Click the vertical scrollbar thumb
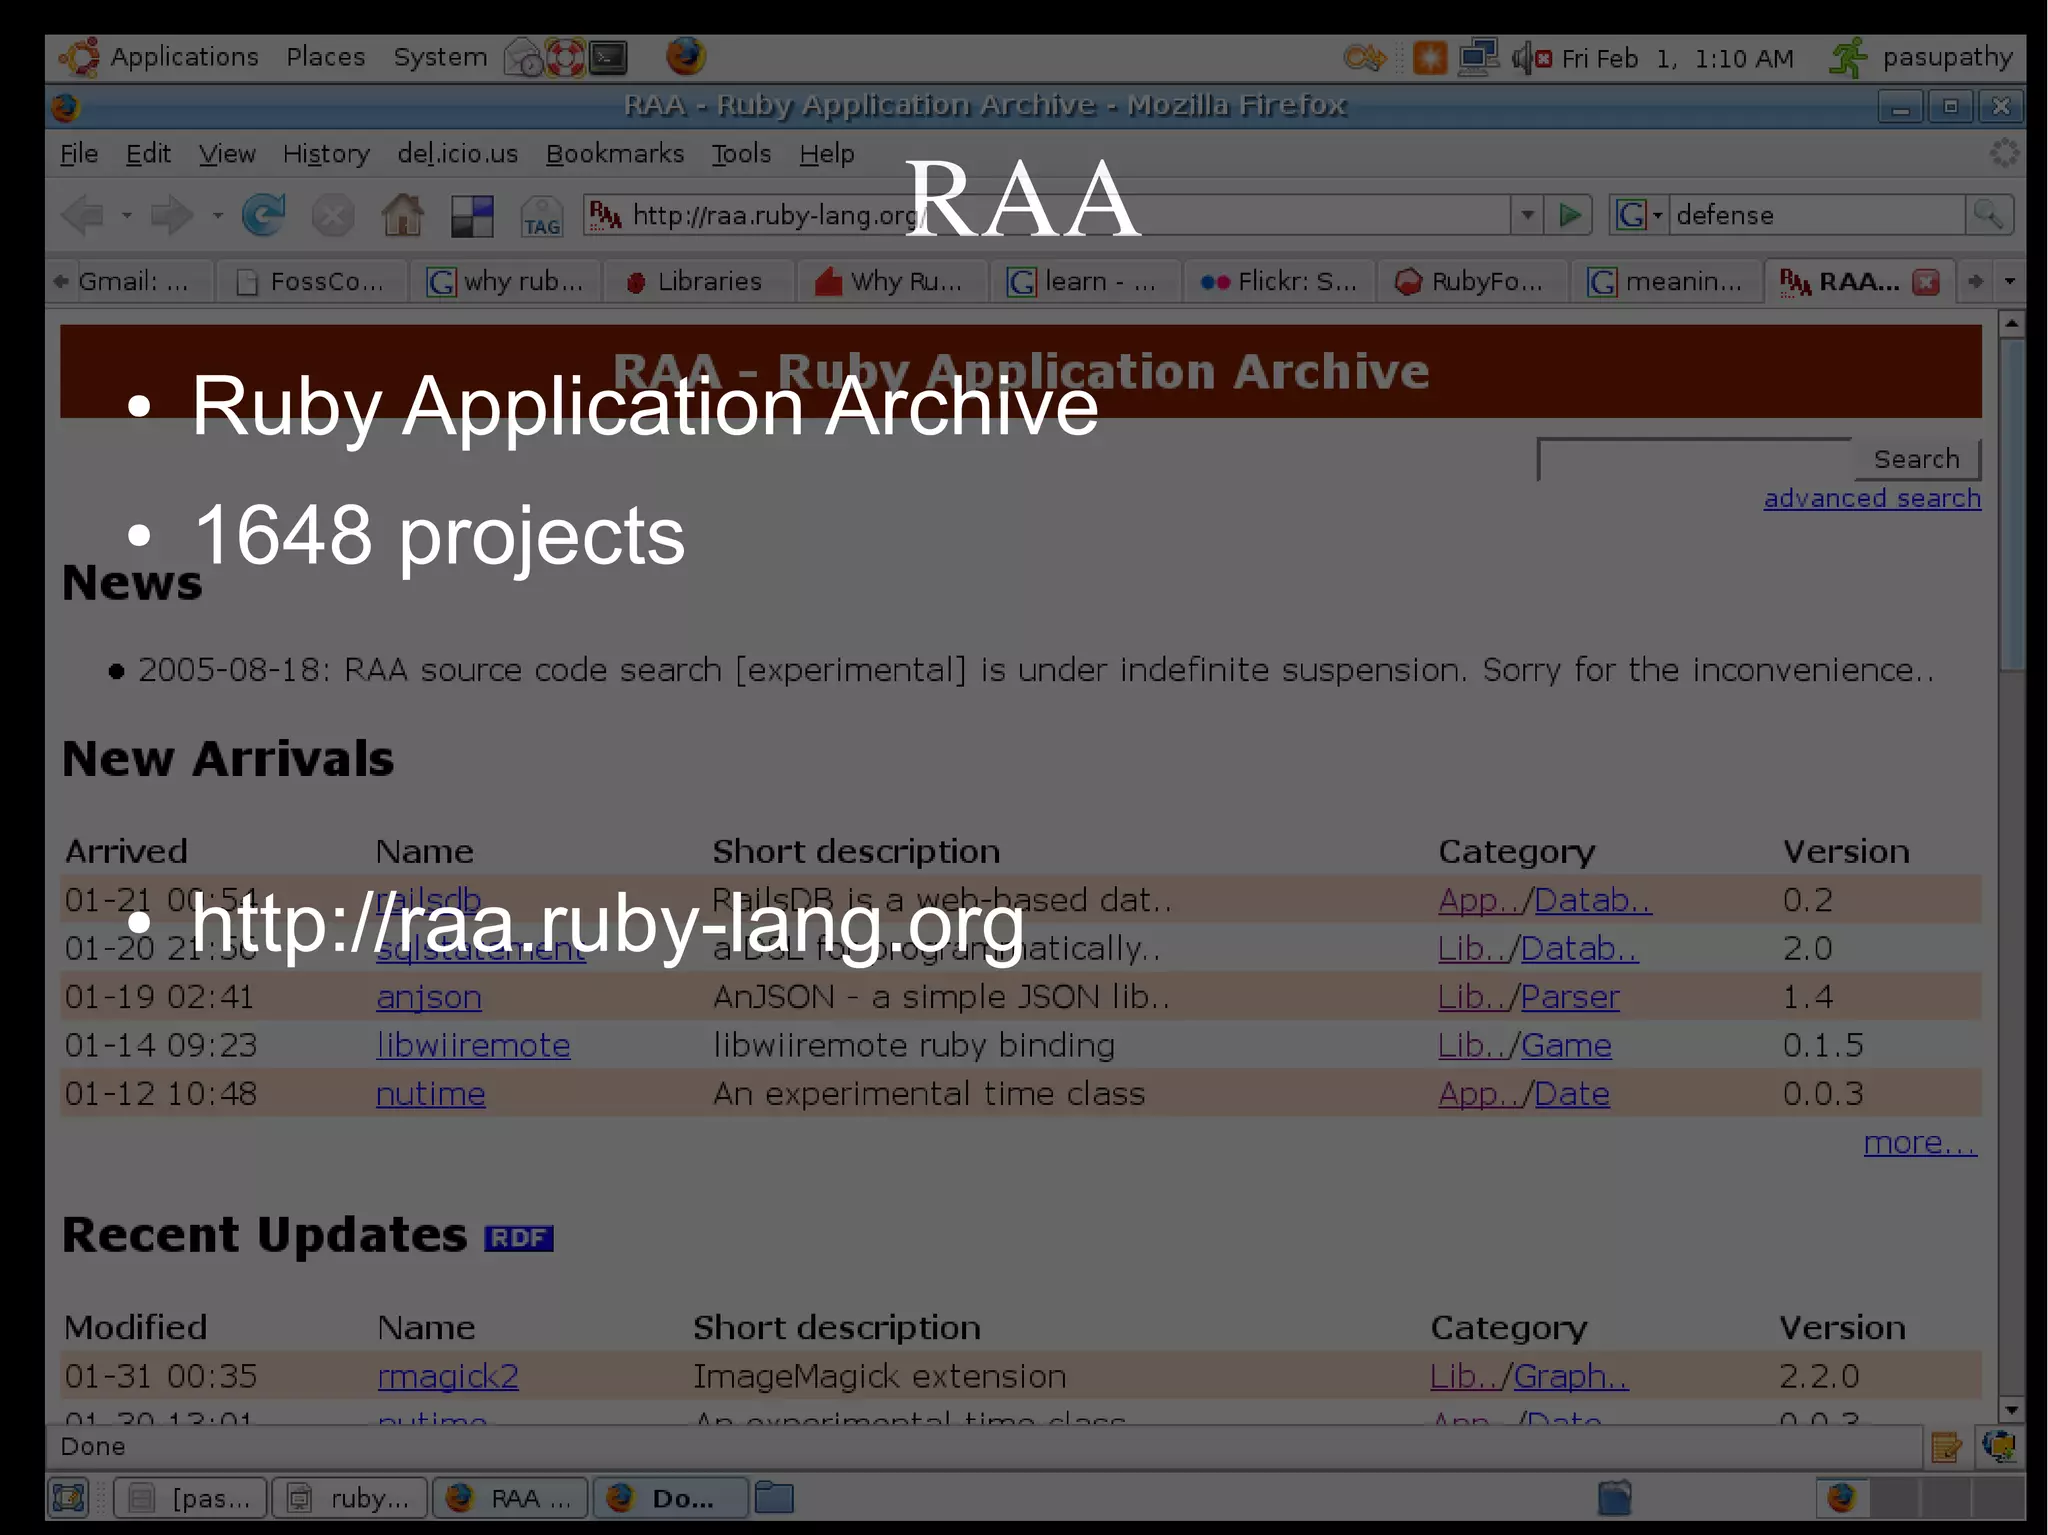Viewport: 2048px width, 1535px height. tap(2012, 505)
